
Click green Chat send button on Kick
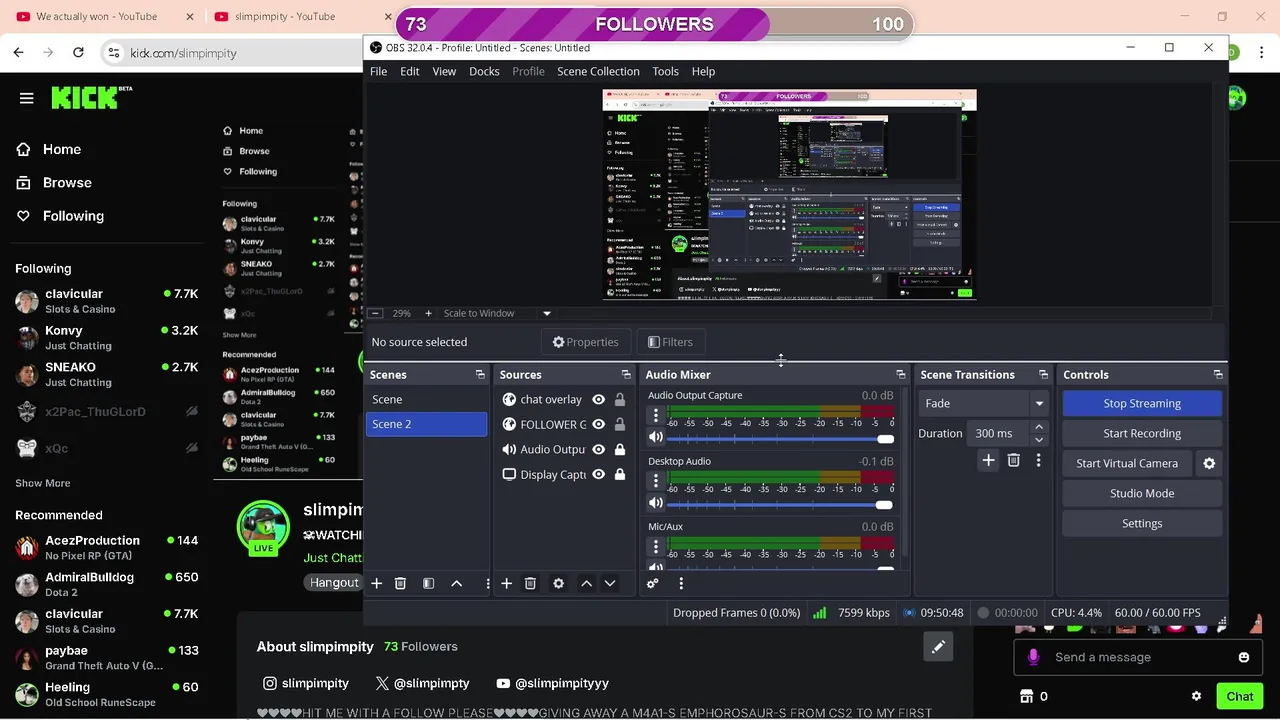(x=1239, y=696)
